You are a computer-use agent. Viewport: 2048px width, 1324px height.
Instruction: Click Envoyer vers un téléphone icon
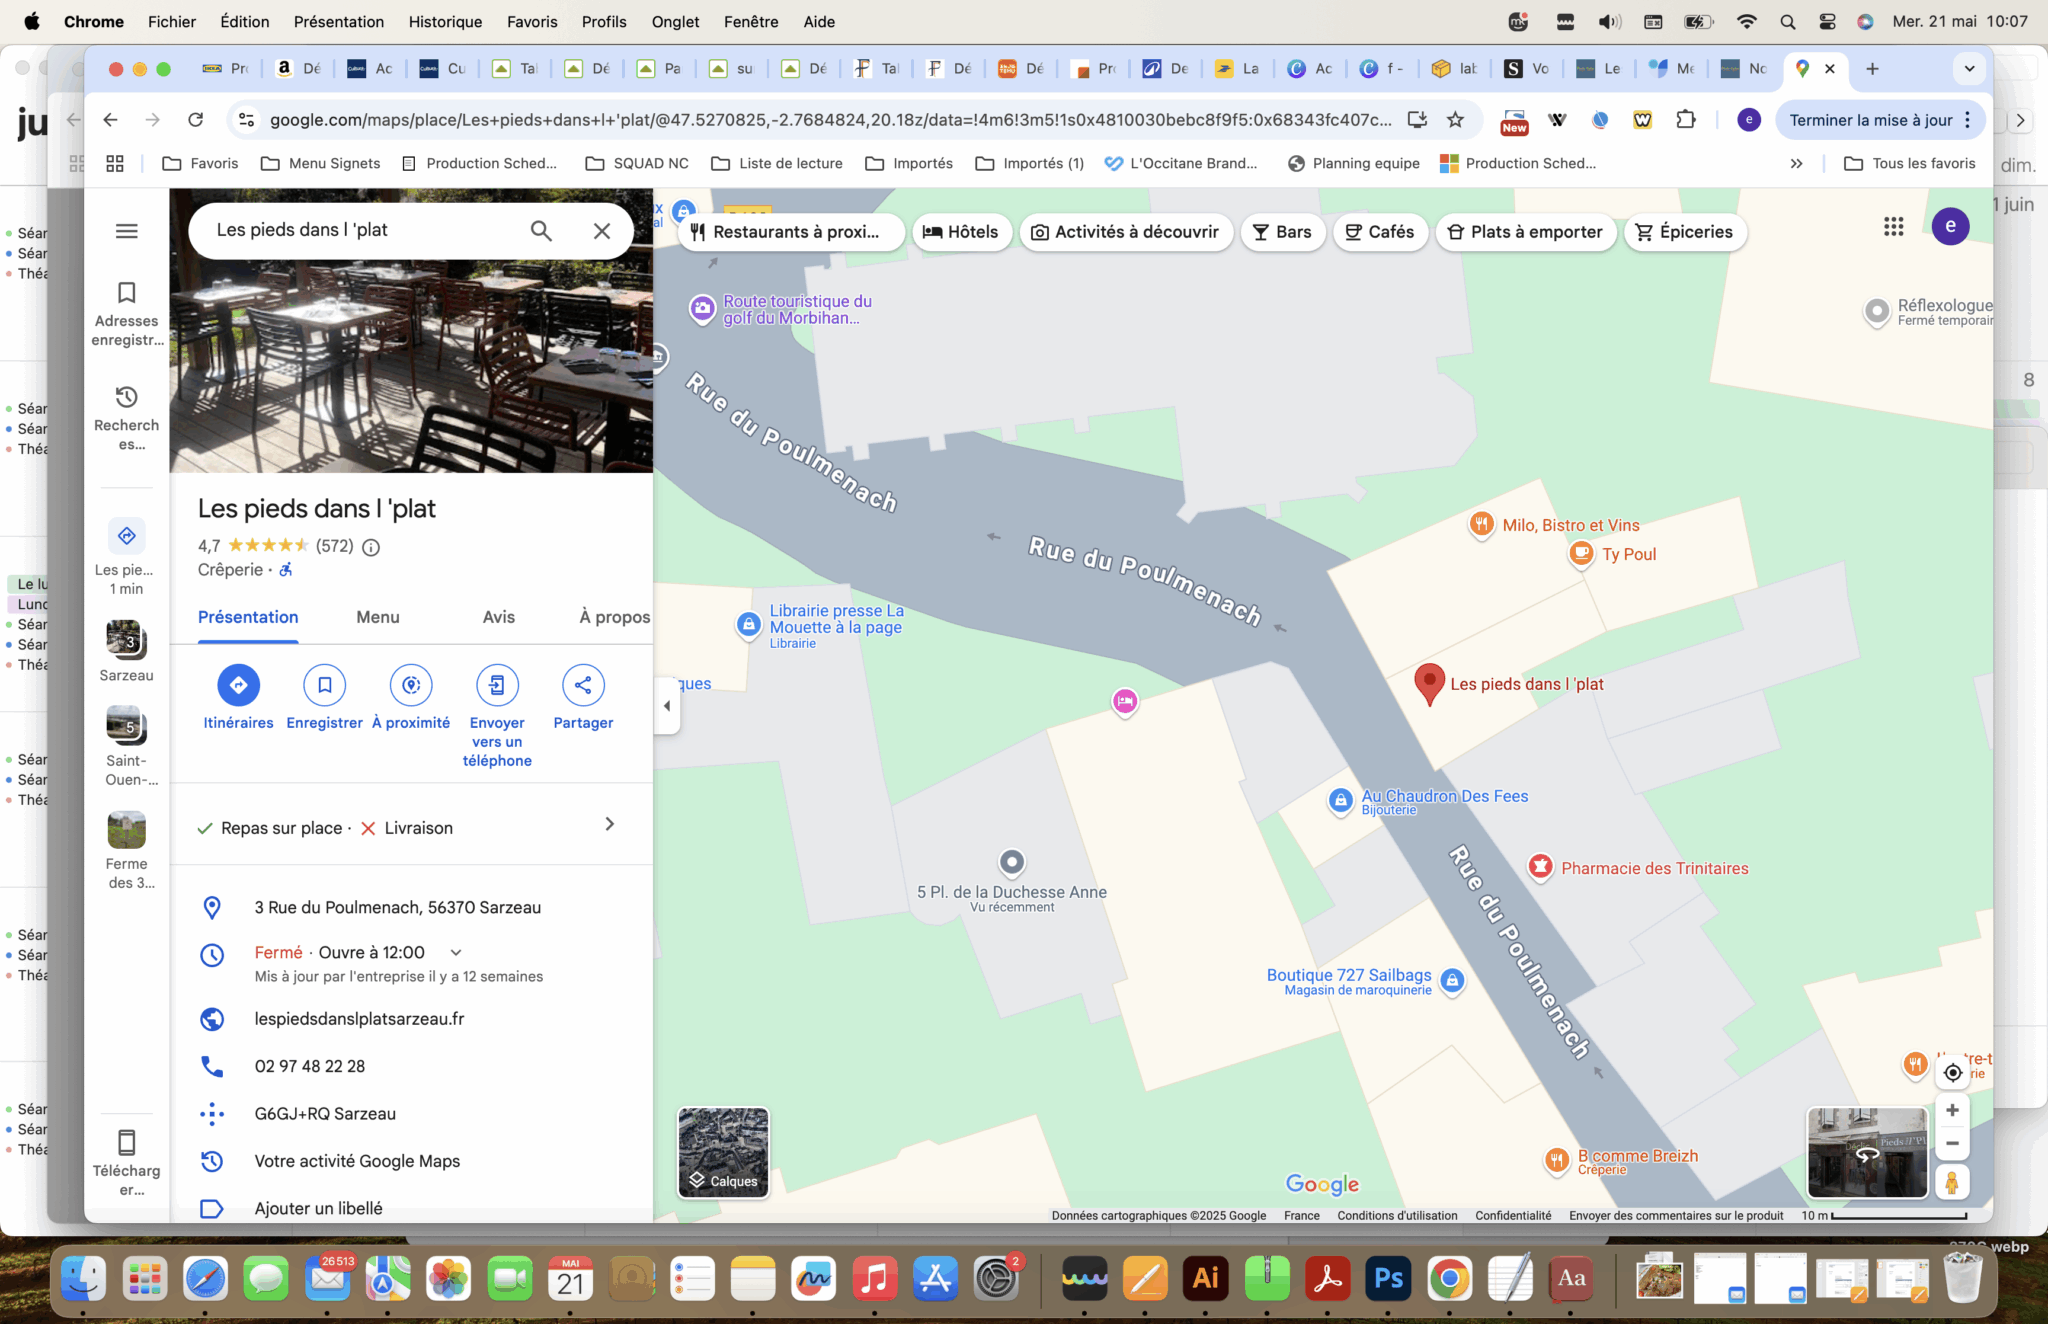point(497,685)
